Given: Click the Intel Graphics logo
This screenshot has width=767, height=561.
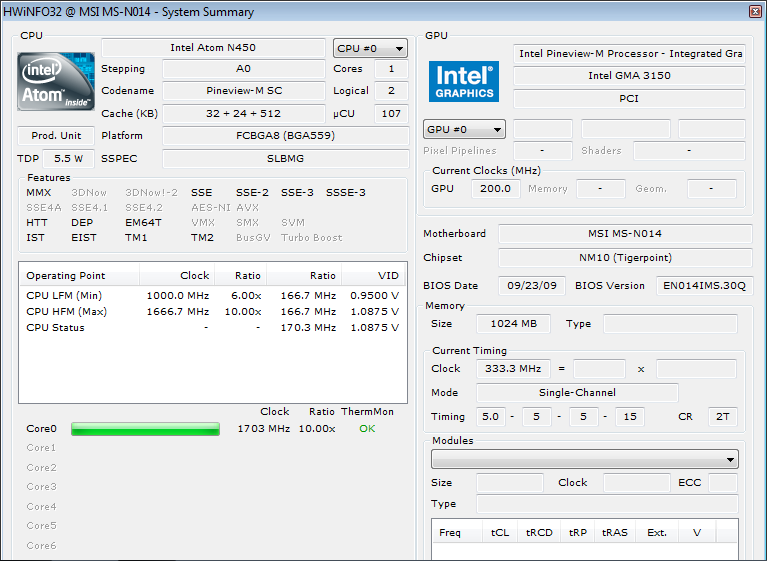Looking at the screenshot, I should click(464, 81).
